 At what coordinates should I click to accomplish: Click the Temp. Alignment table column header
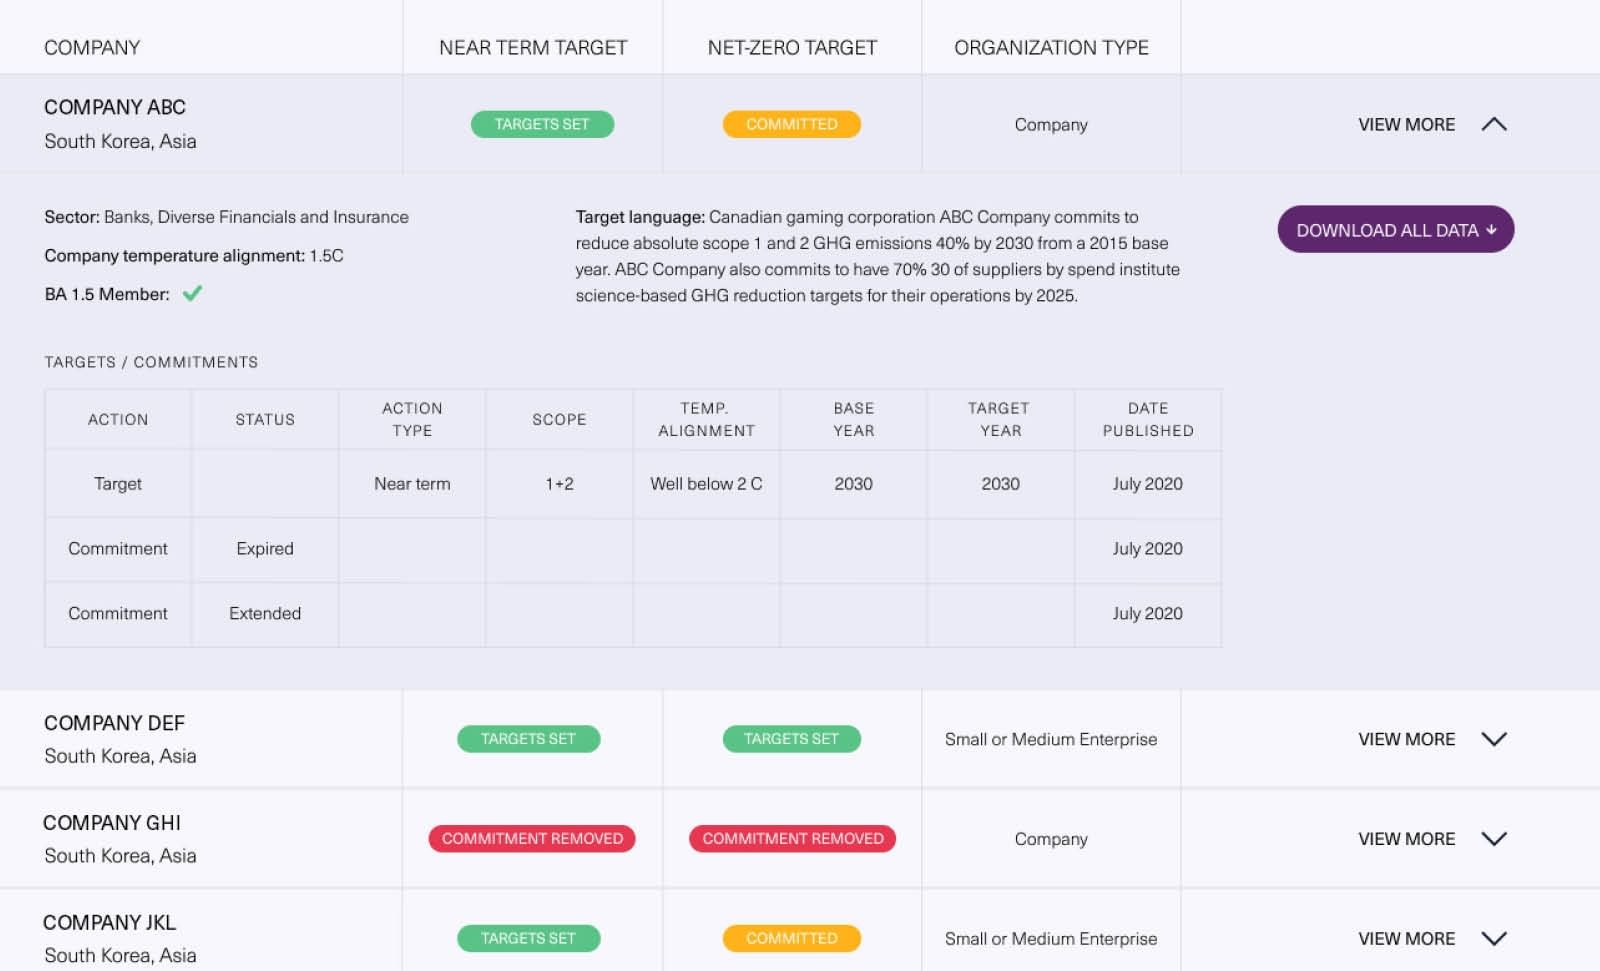(x=706, y=419)
